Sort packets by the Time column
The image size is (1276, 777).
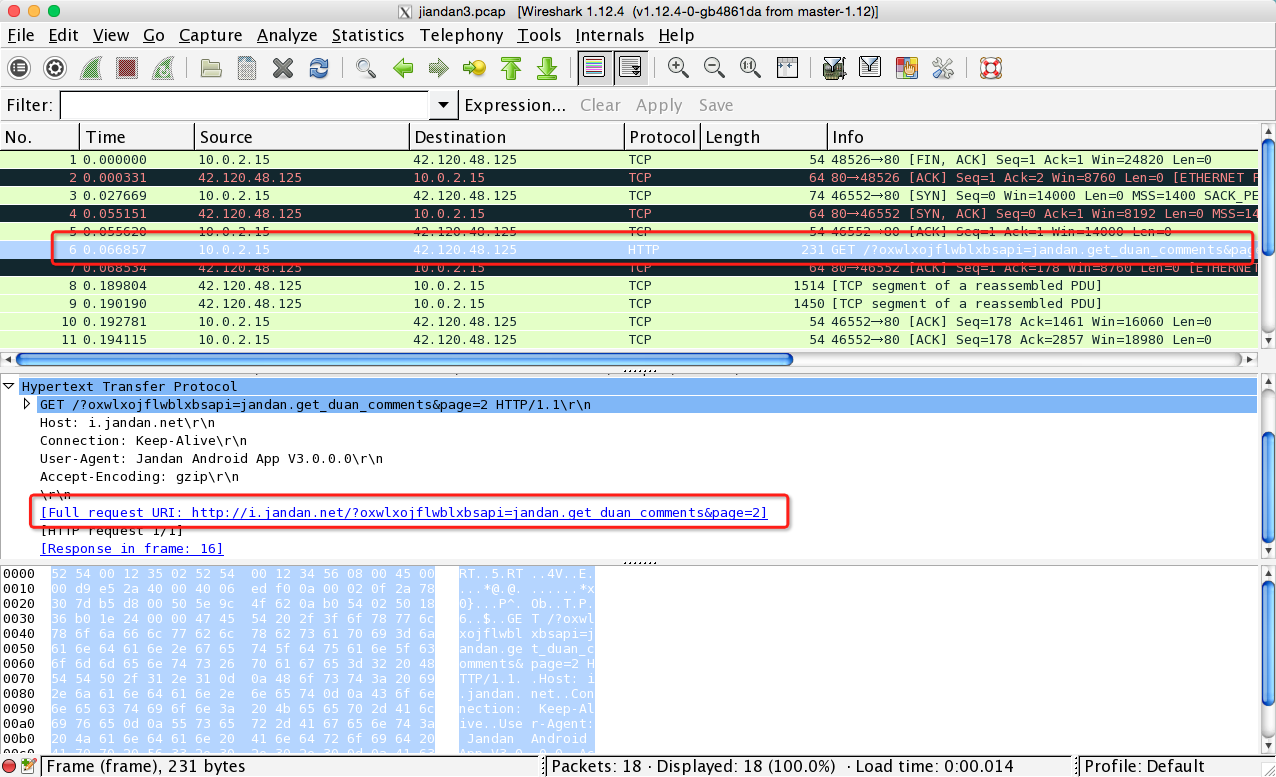137,137
